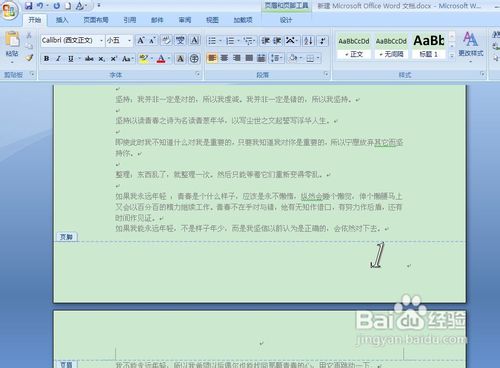
Task: Click the Grow Font icon
Action: tap(141, 41)
